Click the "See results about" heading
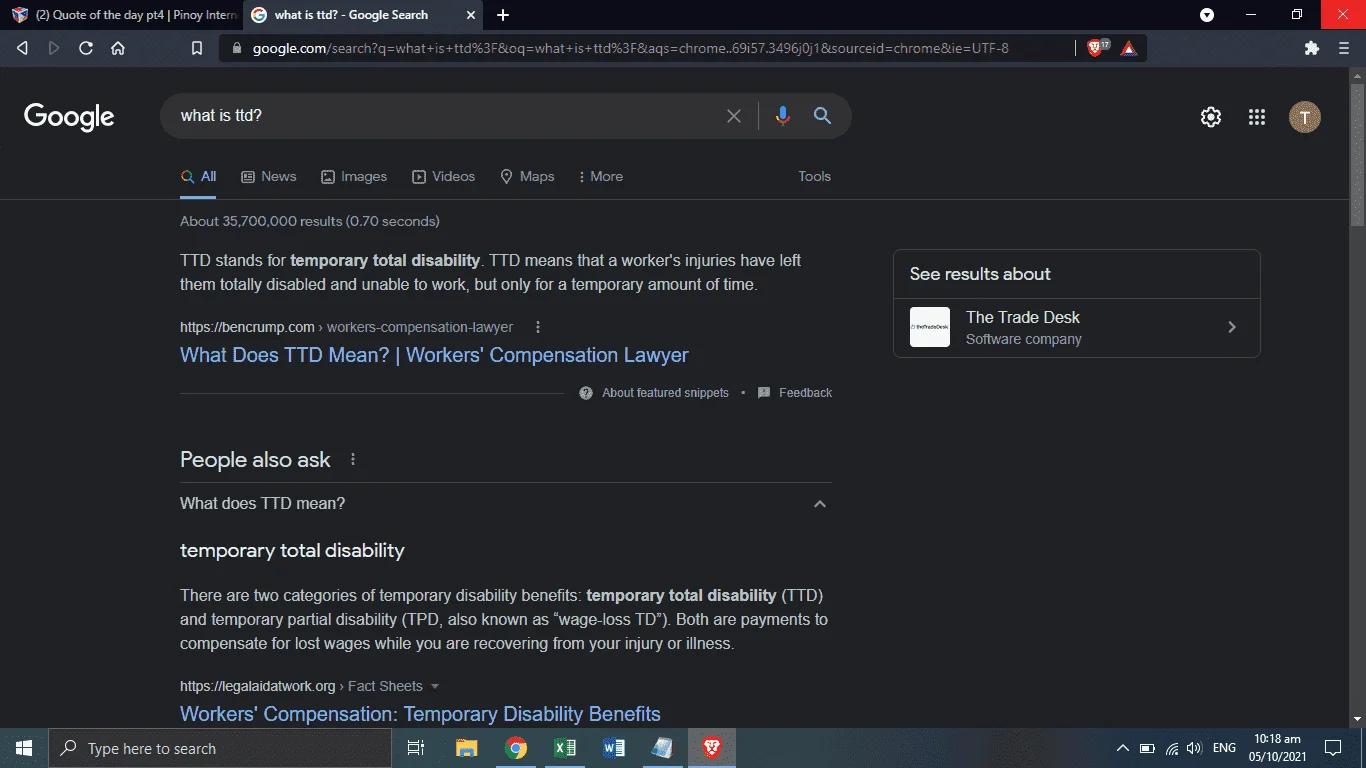Image resolution: width=1366 pixels, height=768 pixels. point(980,274)
